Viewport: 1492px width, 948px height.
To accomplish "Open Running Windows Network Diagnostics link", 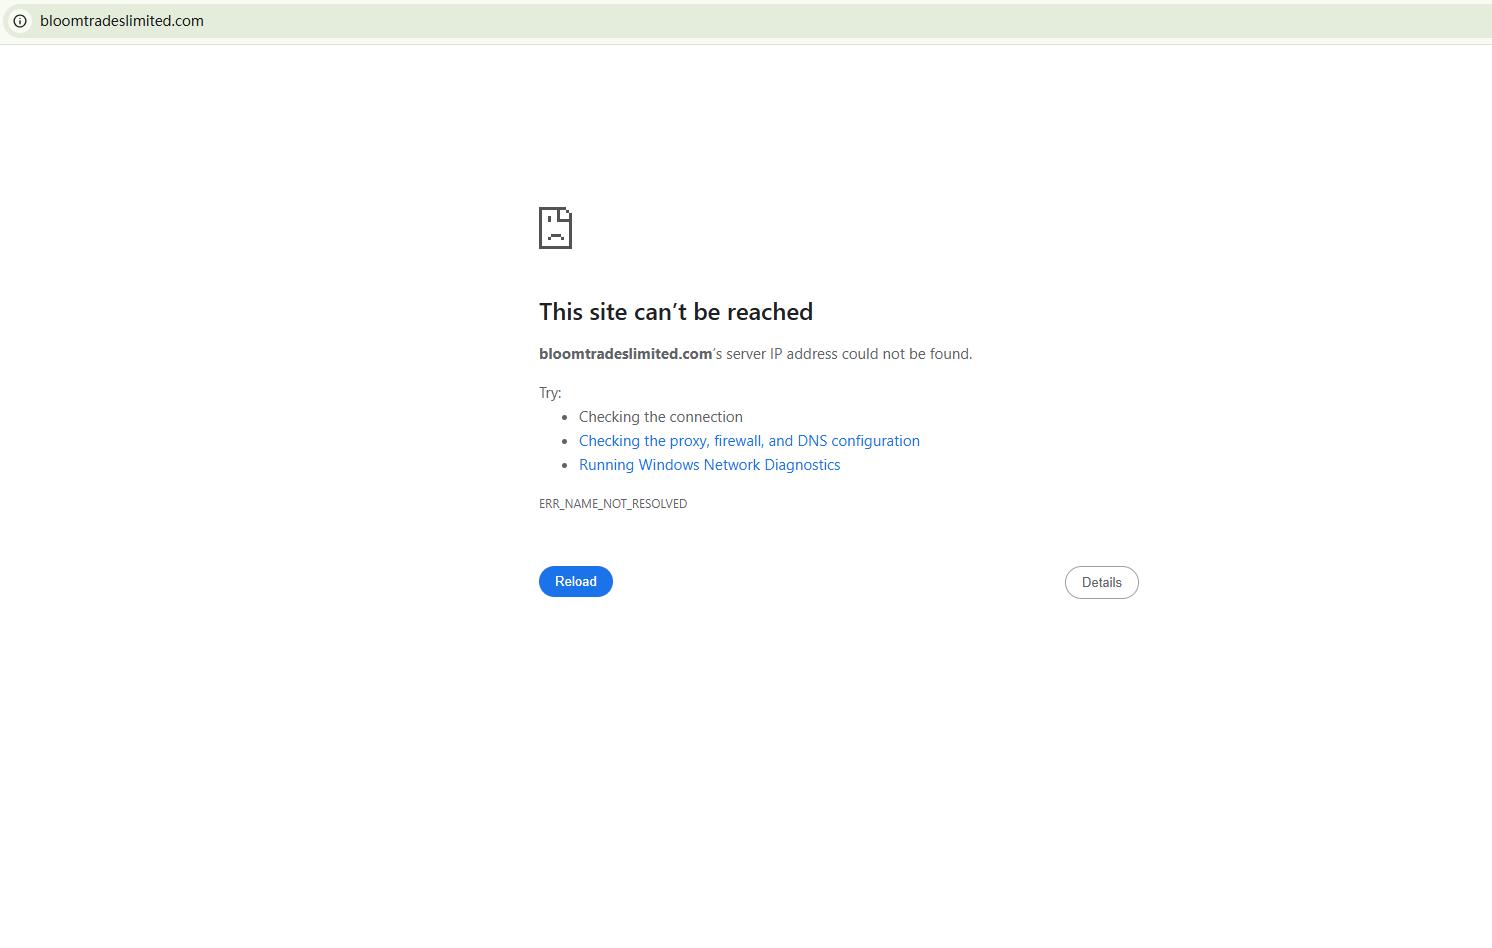I will [709, 465].
